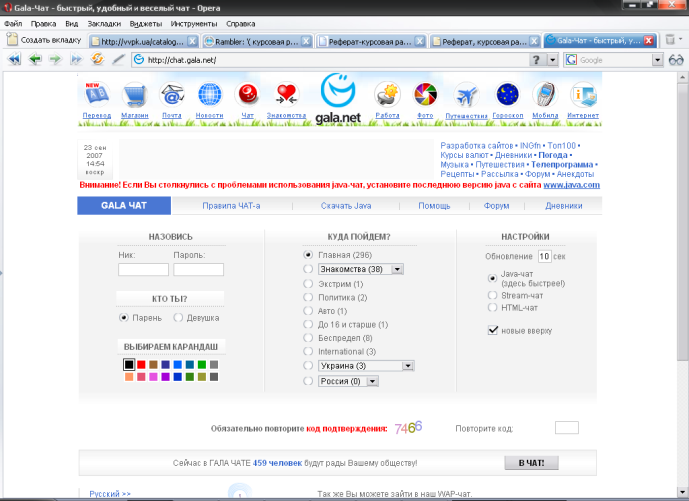The image size is (689, 501).
Task: Open the Скачать Java link
Action: (346, 206)
